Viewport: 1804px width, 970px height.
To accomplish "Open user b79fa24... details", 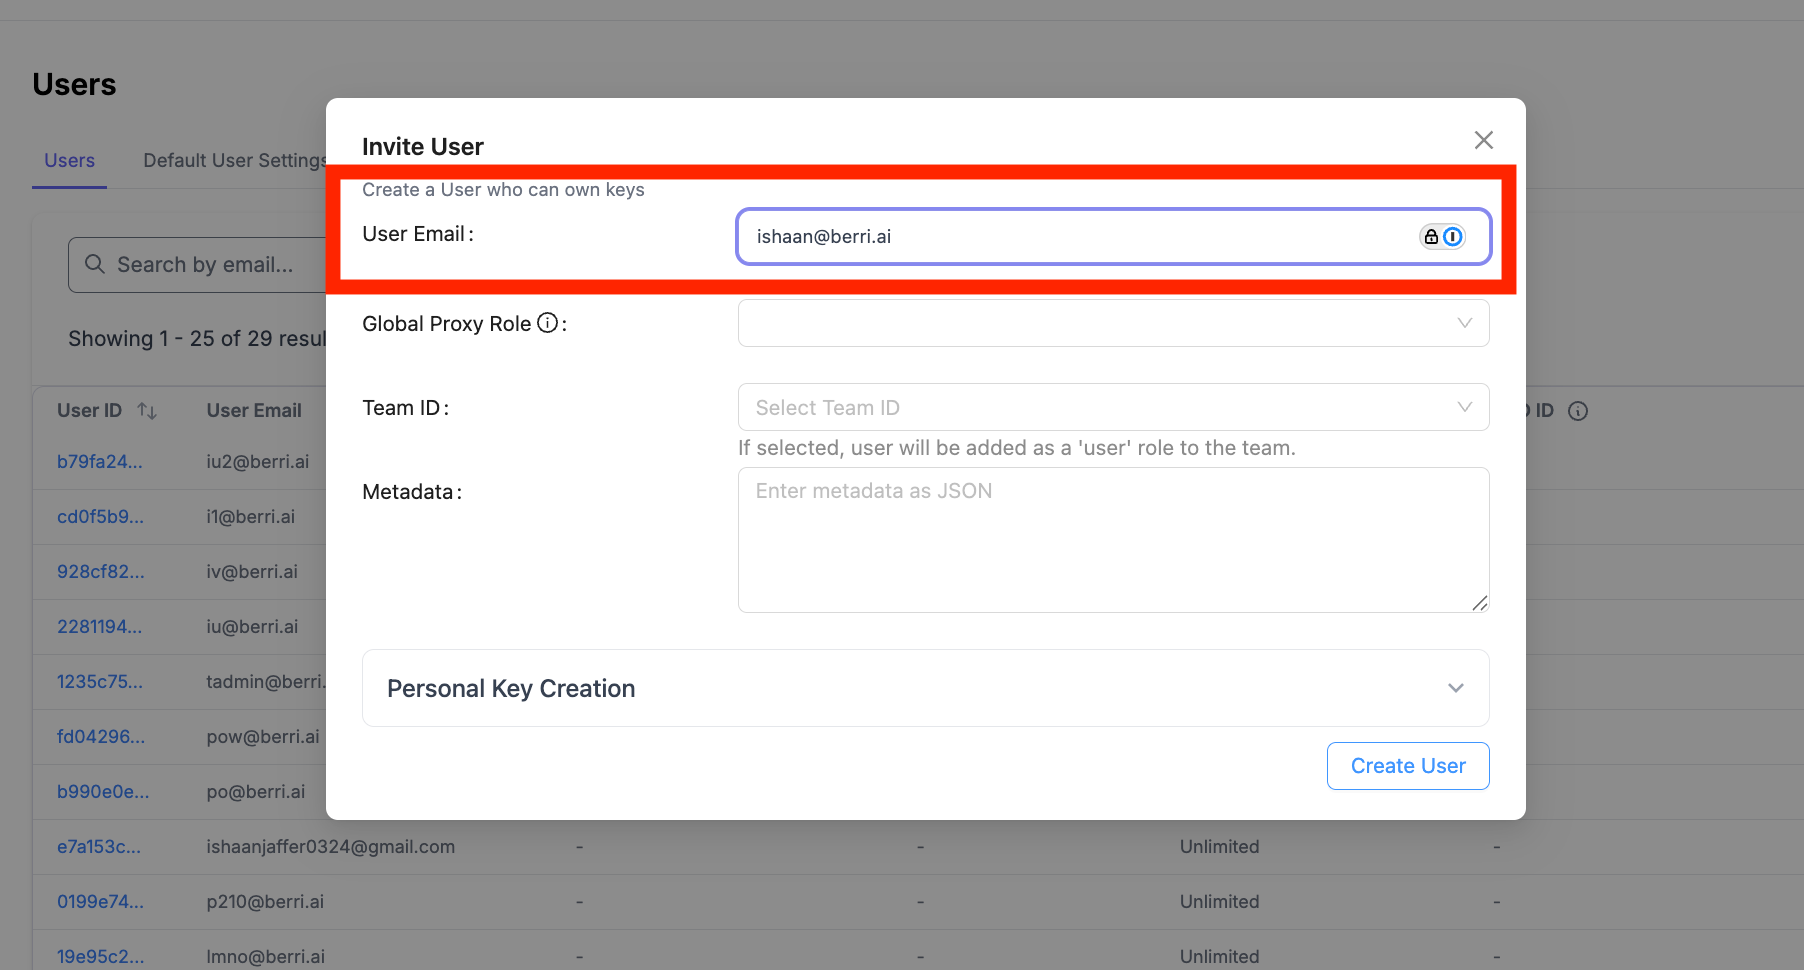I will (x=100, y=461).
